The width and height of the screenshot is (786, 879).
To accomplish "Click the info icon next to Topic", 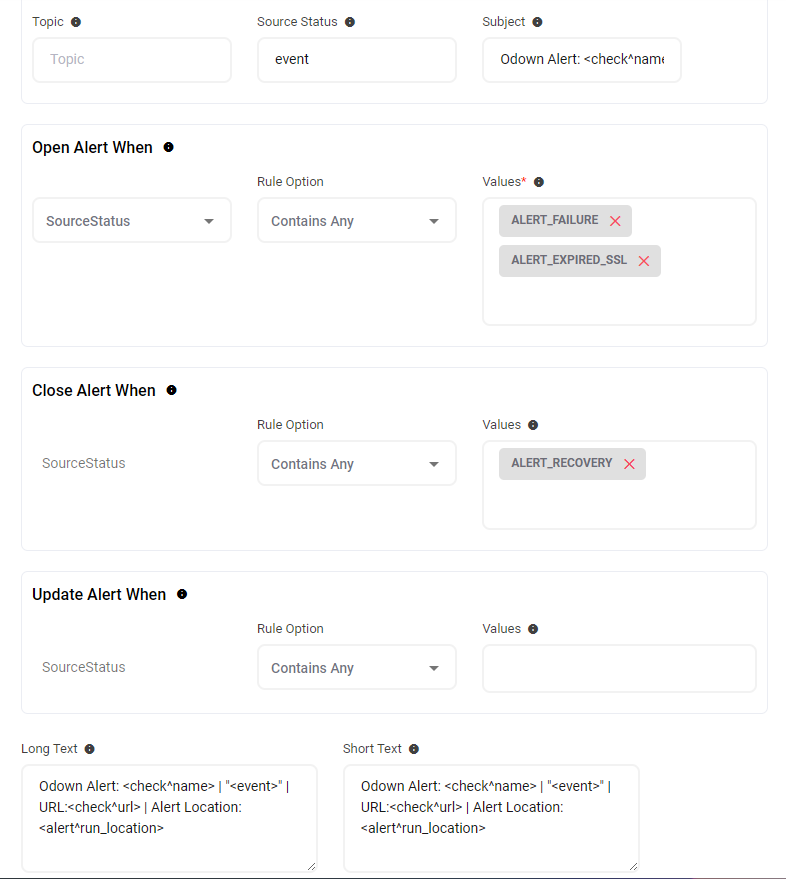I will point(76,22).
